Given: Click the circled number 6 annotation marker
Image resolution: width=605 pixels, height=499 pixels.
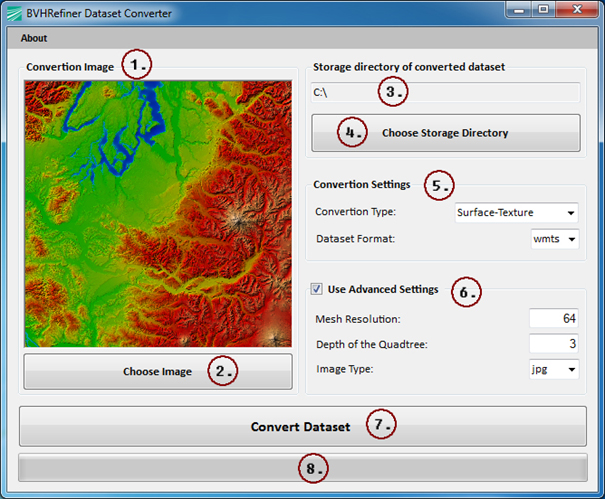Looking at the screenshot, I should tap(465, 292).
